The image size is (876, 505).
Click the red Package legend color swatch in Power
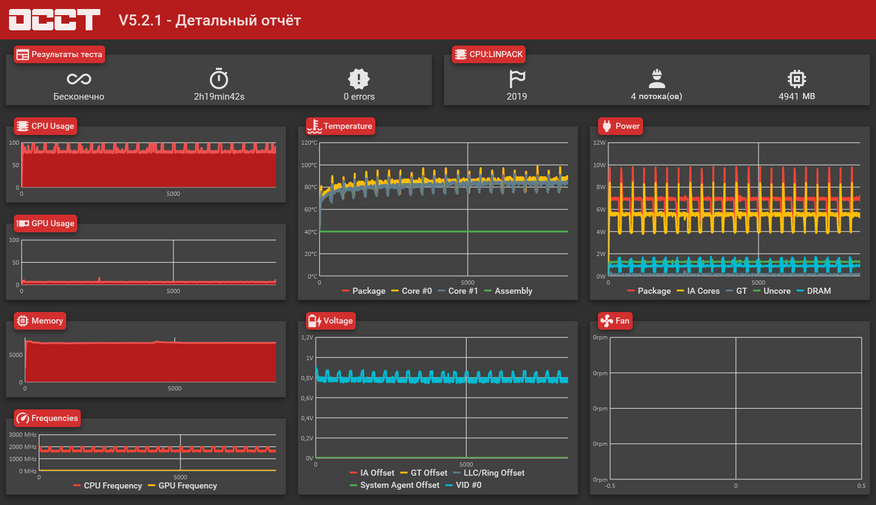[630, 291]
